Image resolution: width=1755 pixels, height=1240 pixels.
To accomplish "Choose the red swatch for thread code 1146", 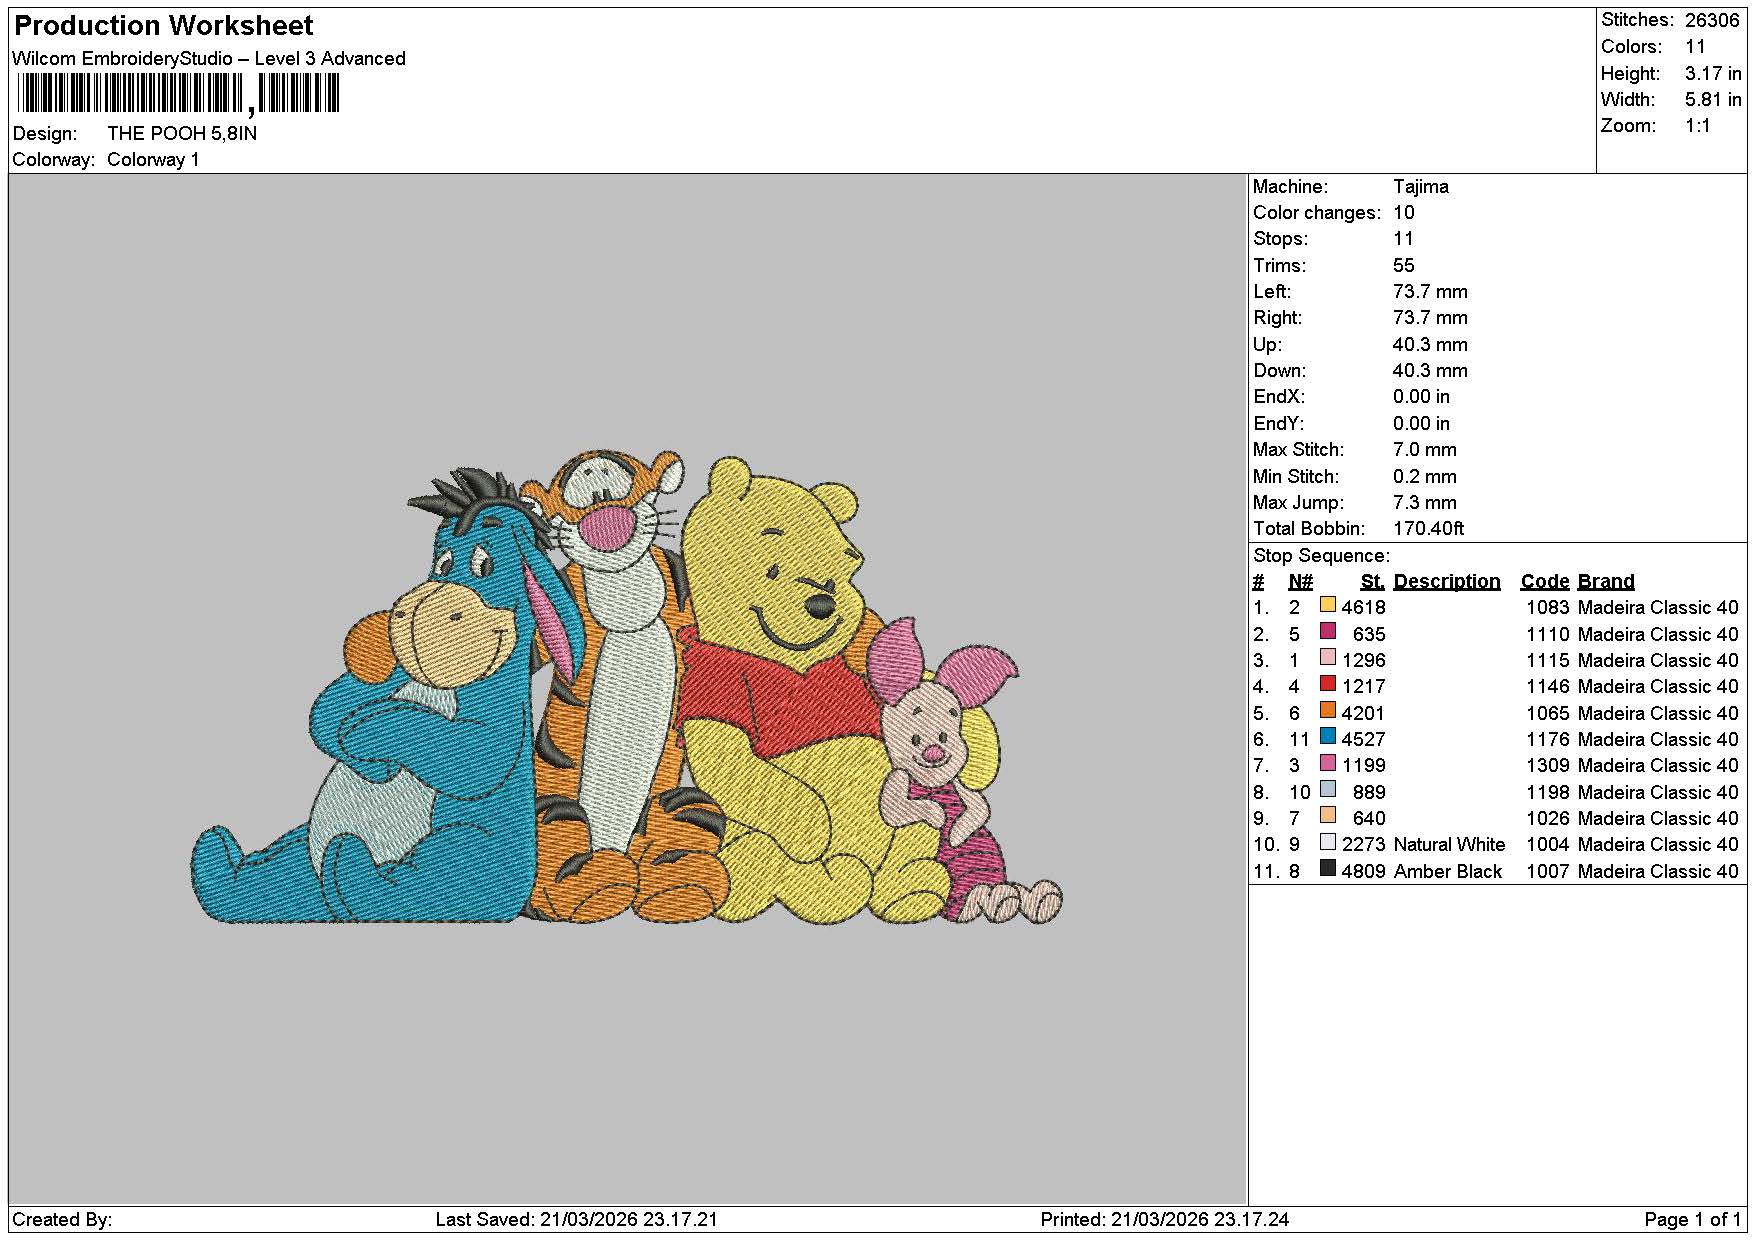I will click(1328, 684).
